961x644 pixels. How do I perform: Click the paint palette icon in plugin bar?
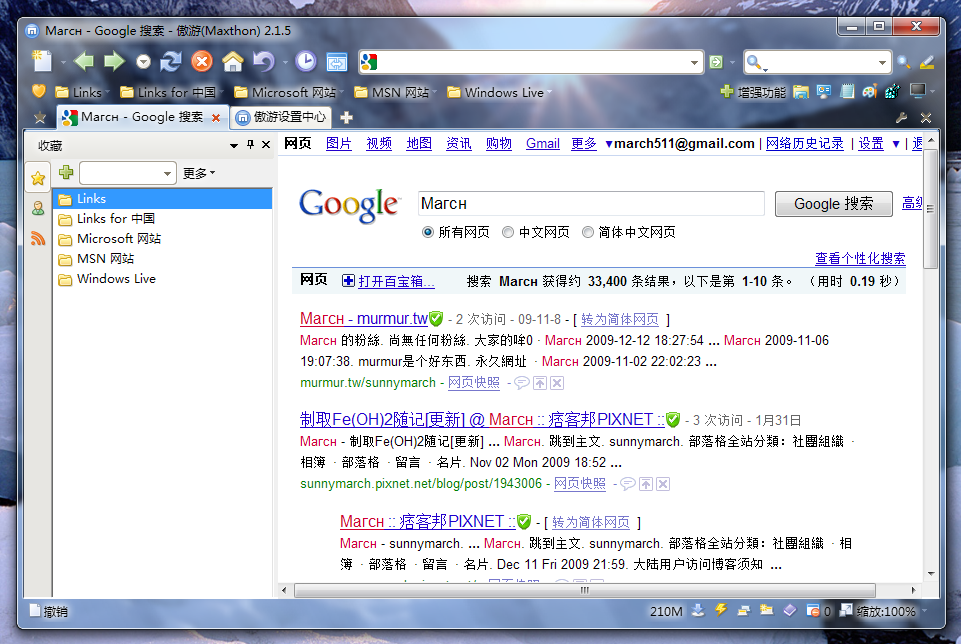tap(869, 92)
